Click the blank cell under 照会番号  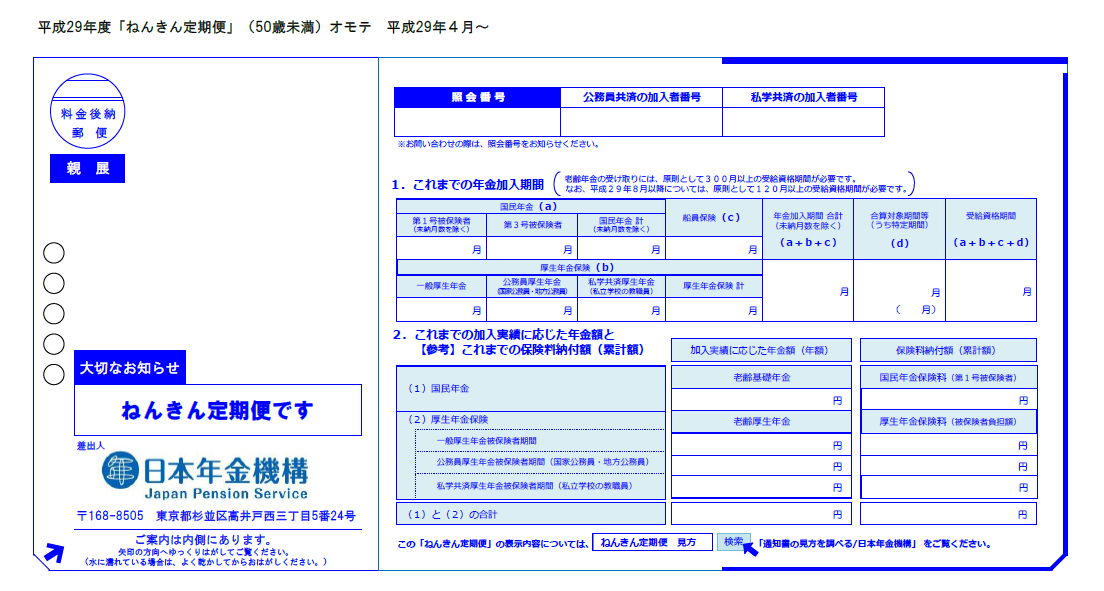pyautogui.click(x=477, y=122)
